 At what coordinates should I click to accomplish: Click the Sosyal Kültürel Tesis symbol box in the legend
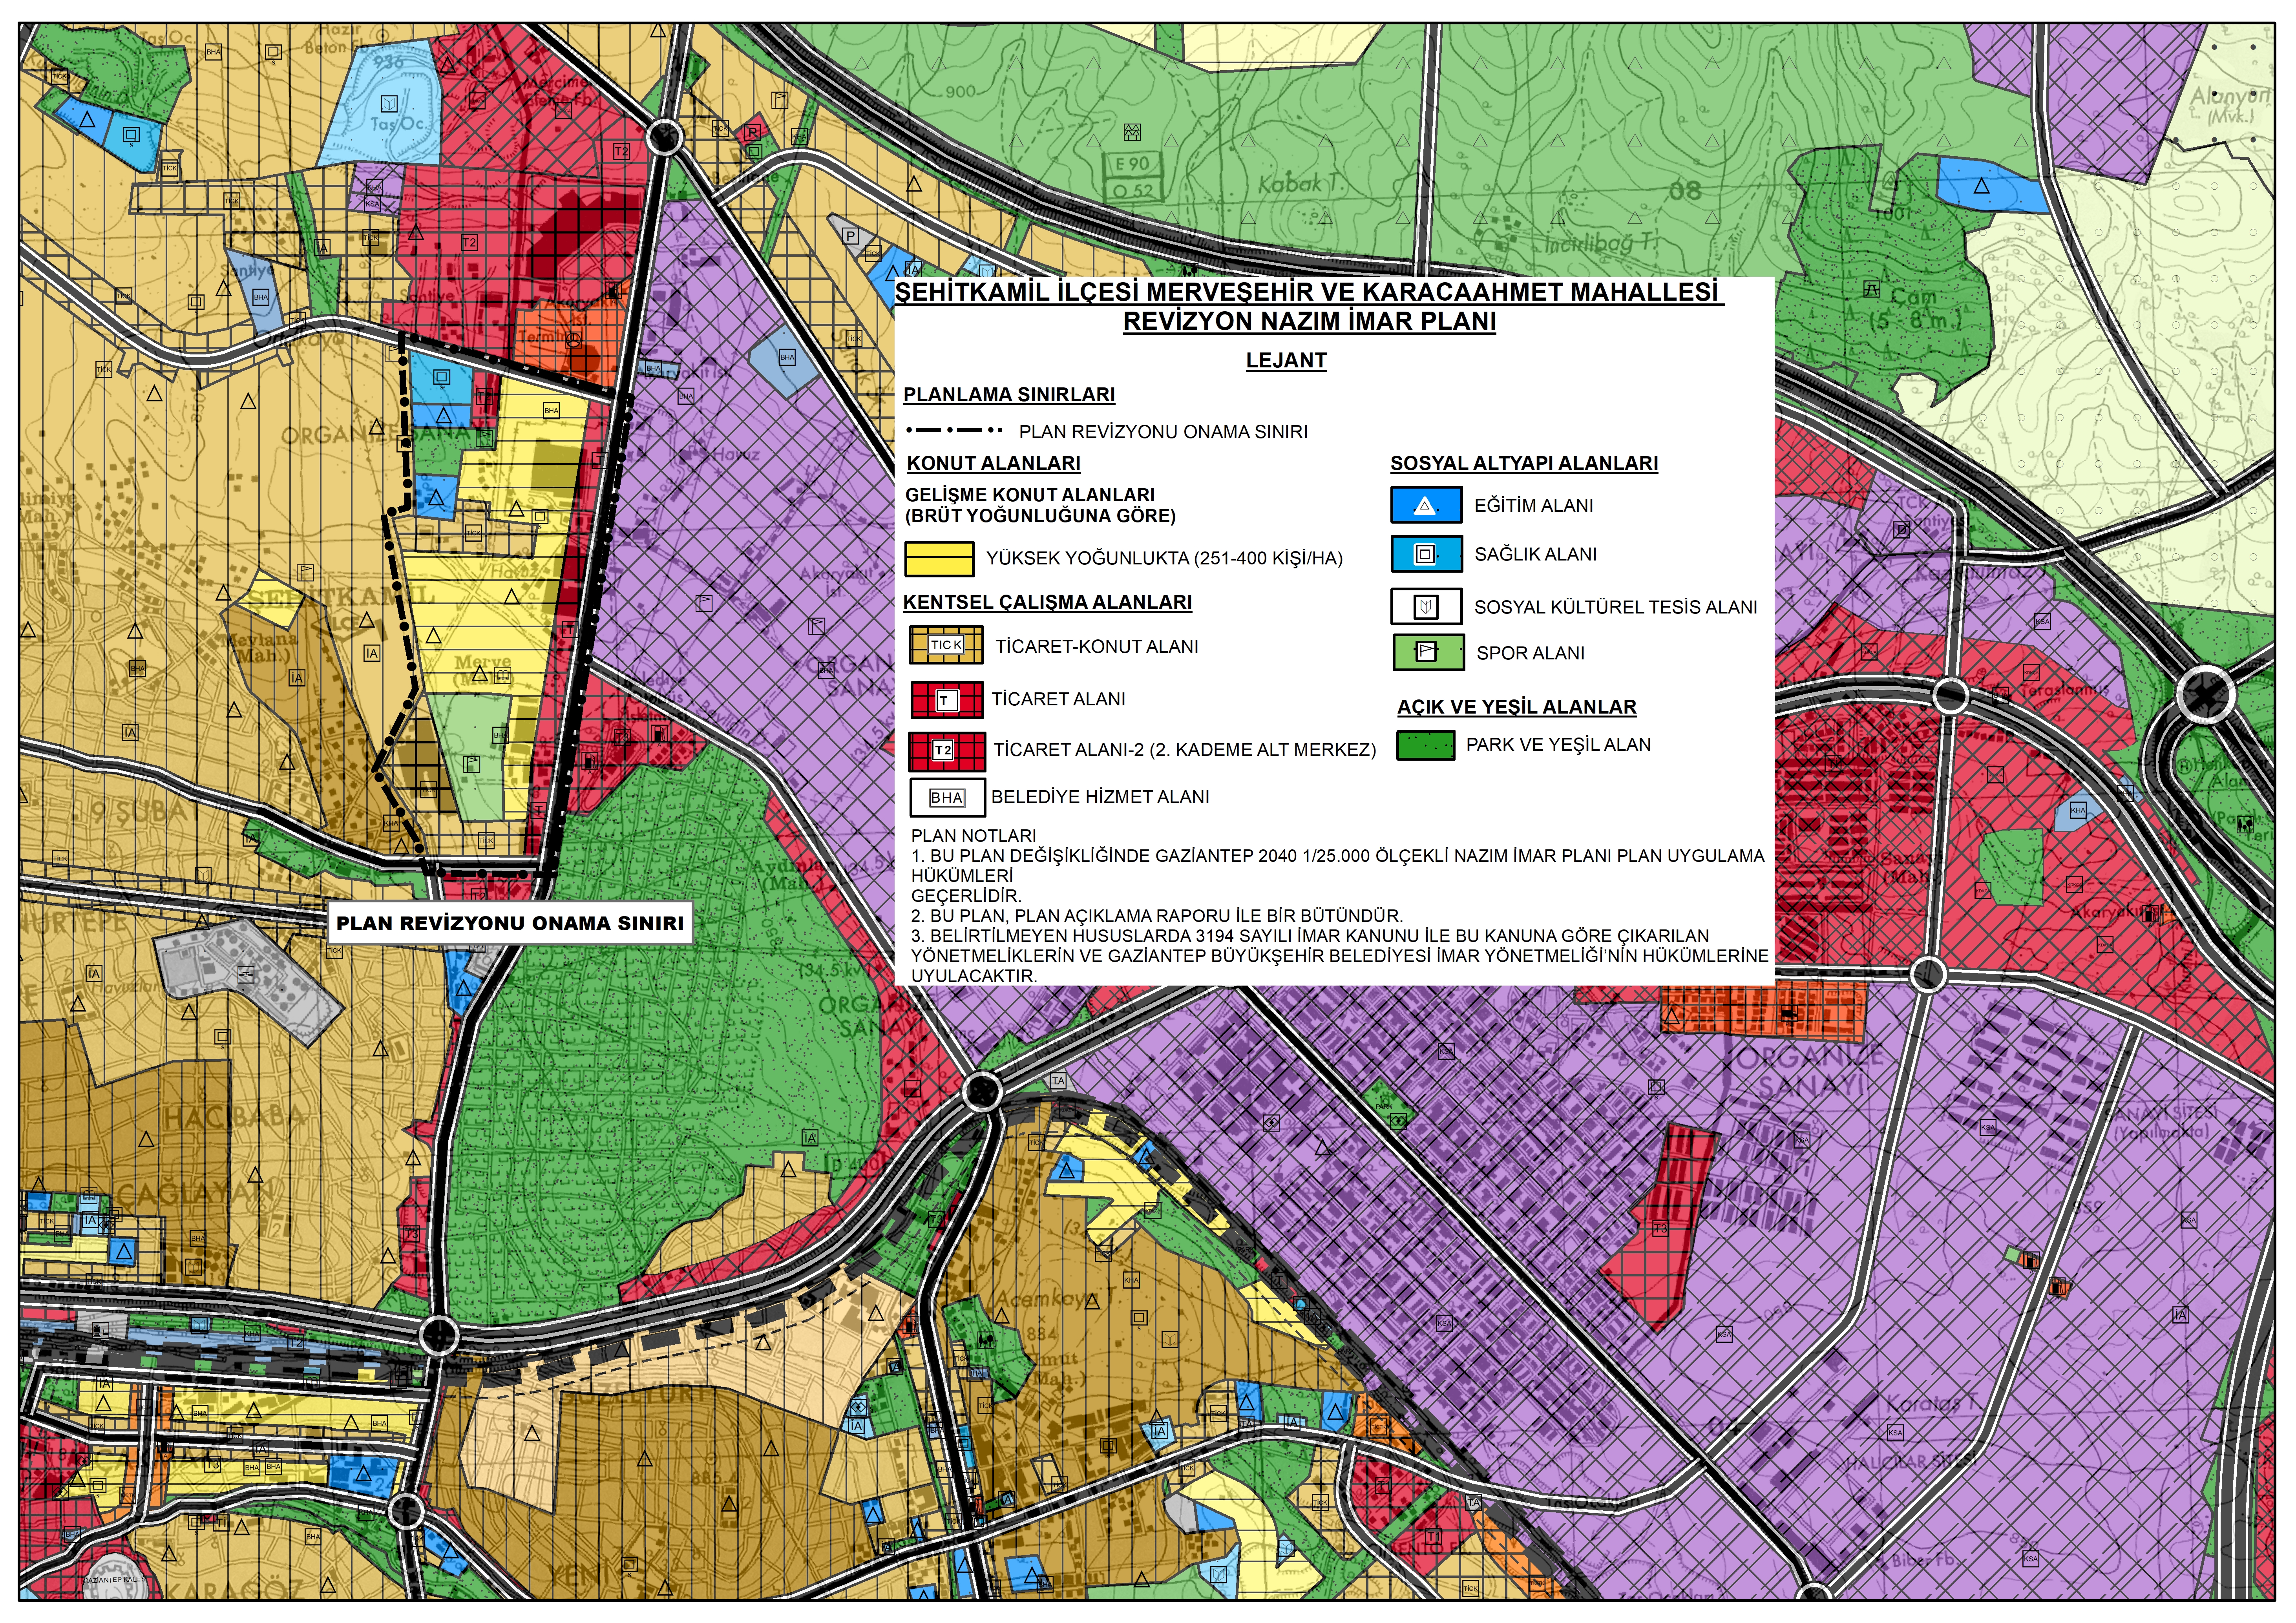(1426, 607)
